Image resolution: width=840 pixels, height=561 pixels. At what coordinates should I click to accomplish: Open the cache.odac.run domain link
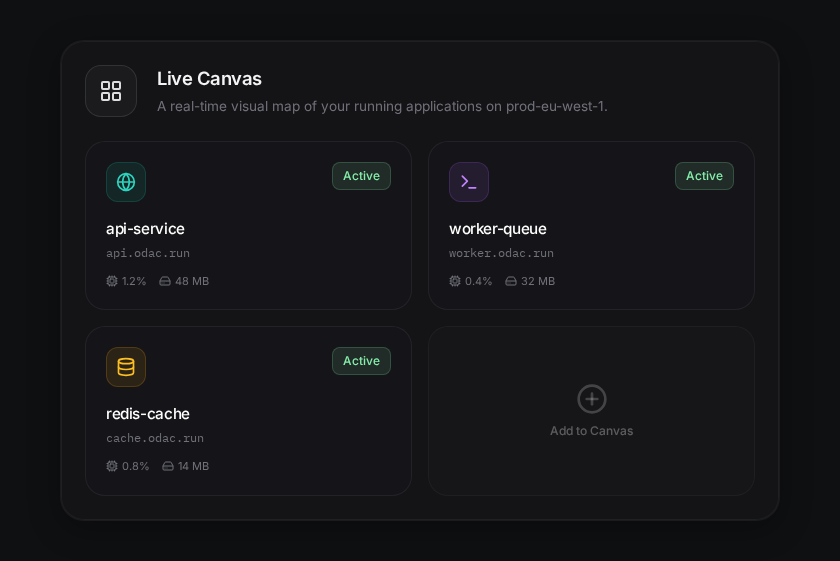155,438
